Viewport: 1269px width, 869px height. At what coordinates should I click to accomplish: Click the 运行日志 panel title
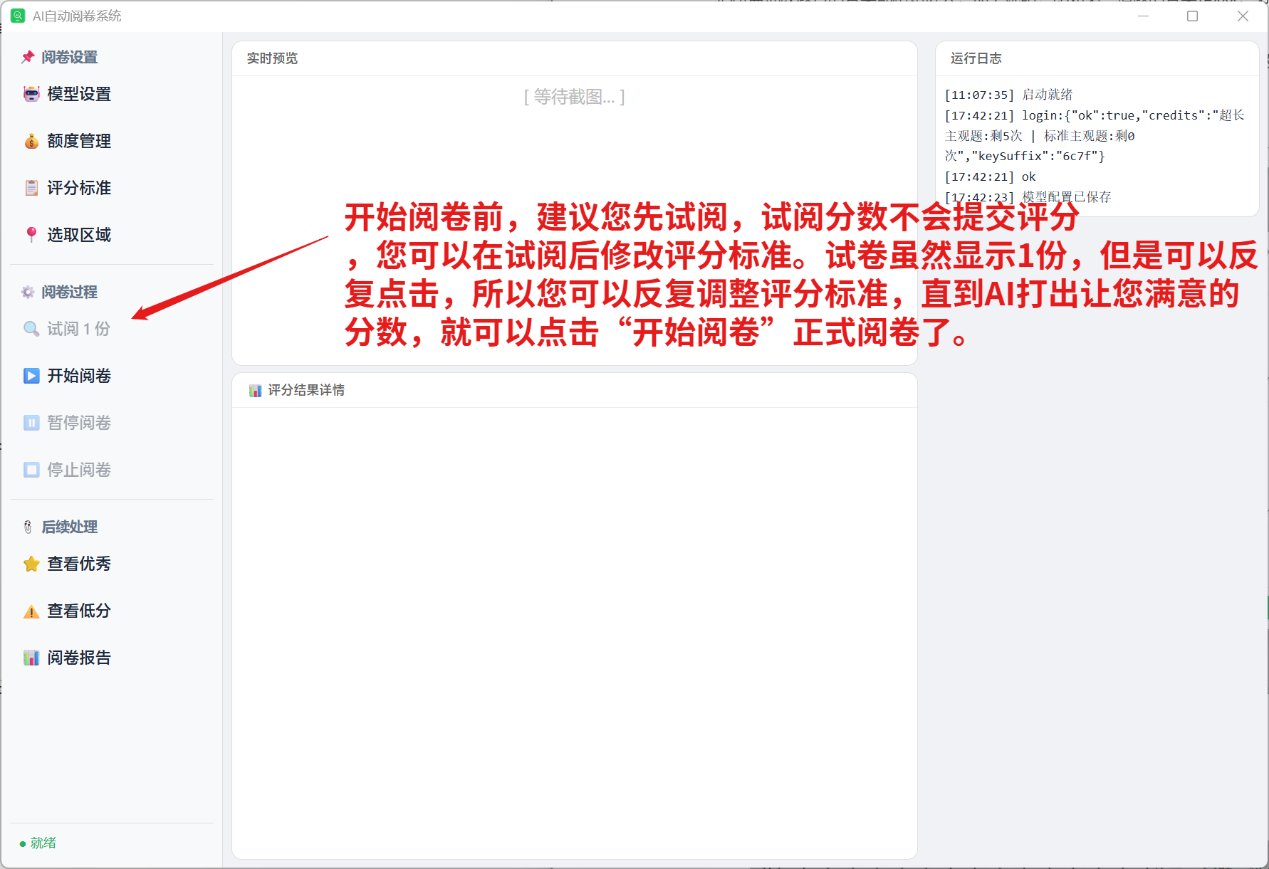click(976, 58)
